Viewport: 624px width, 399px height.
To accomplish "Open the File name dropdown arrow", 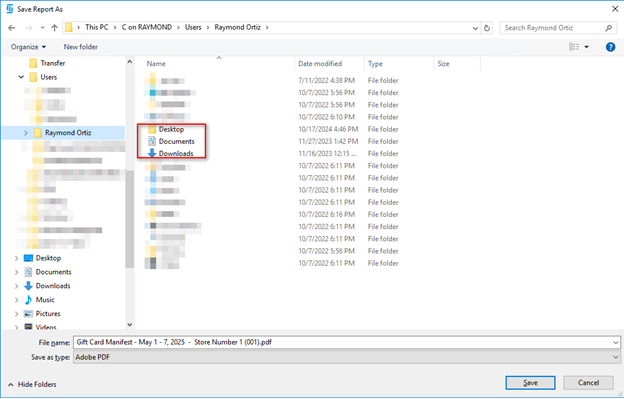I will pyautogui.click(x=616, y=343).
